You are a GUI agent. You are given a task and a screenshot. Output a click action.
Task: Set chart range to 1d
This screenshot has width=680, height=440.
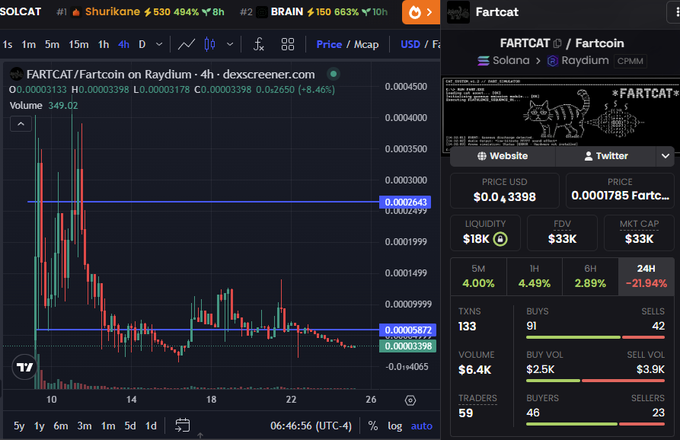click(x=151, y=426)
